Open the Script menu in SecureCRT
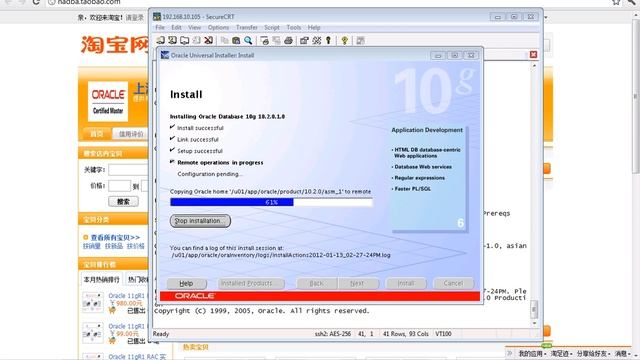 coord(272,27)
